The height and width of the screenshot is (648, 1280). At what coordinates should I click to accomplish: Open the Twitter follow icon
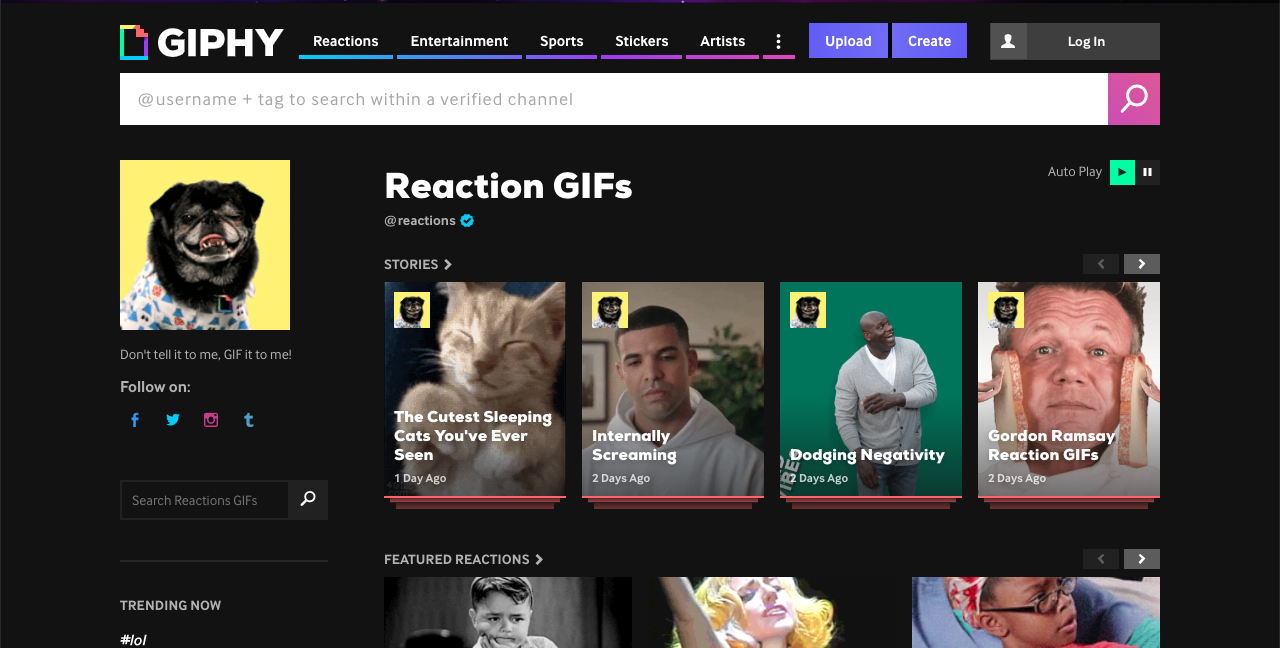(x=173, y=420)
